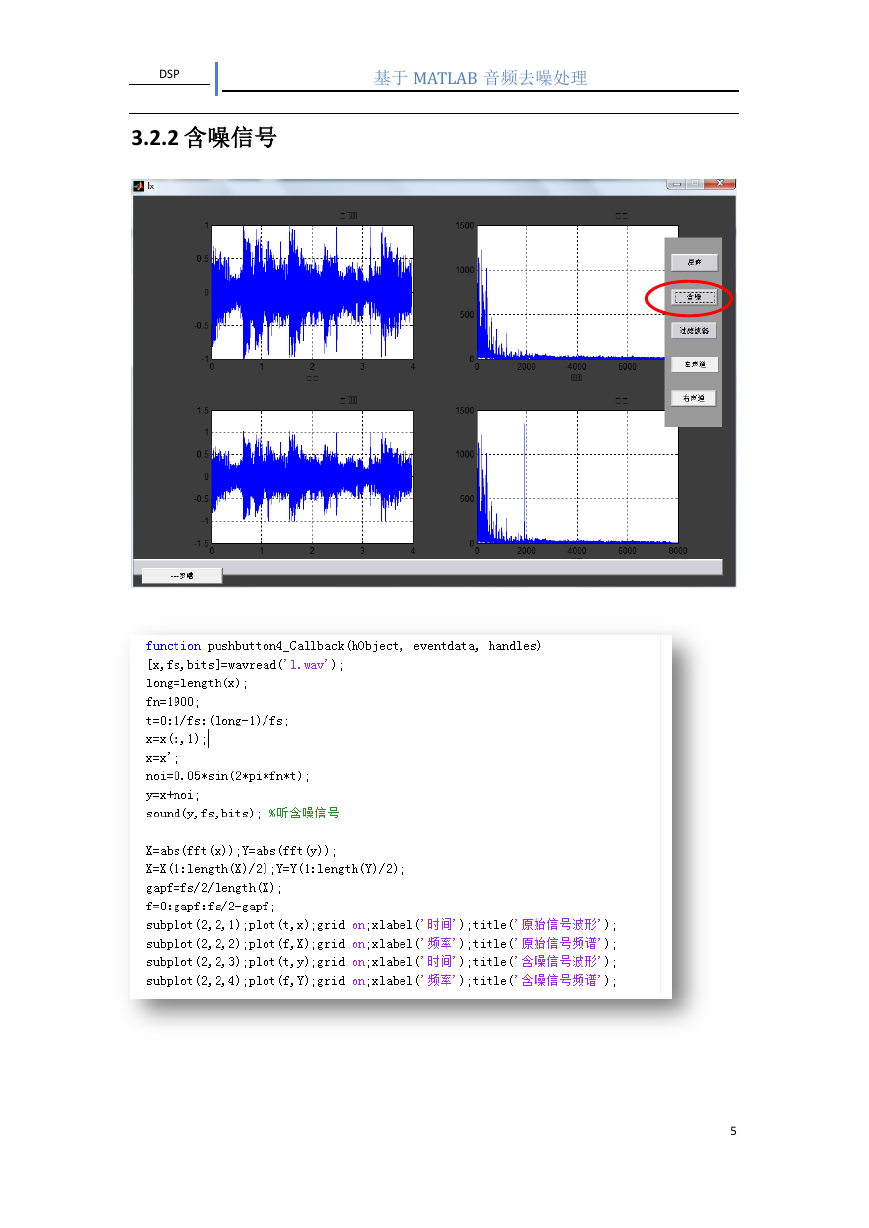Click the button in the bottom-left gray bar
This screenshot has width=869, height=1228.
tap(182, 575)
